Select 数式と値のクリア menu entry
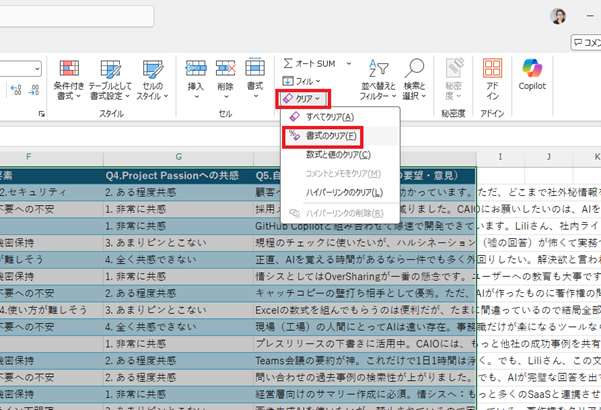The height and width of the screenshot is (410, 601). (x=329, y=154)
